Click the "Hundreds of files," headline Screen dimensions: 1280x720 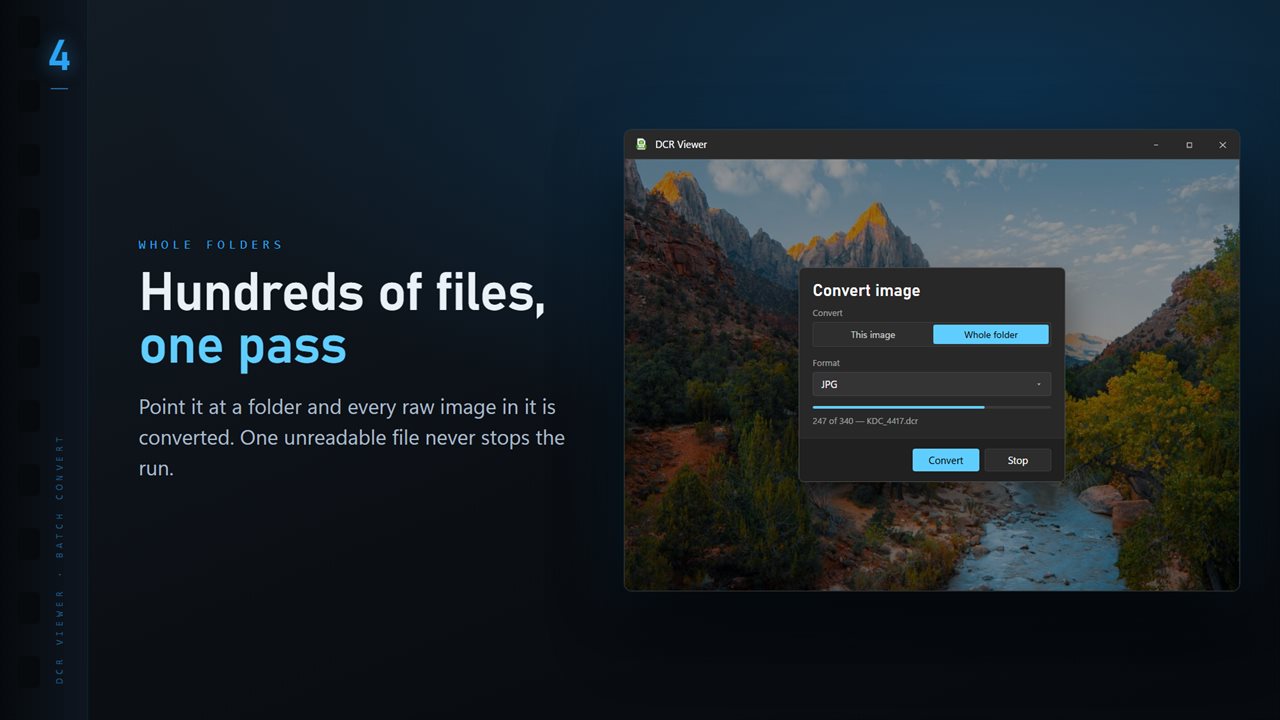[x=343, y=294]
